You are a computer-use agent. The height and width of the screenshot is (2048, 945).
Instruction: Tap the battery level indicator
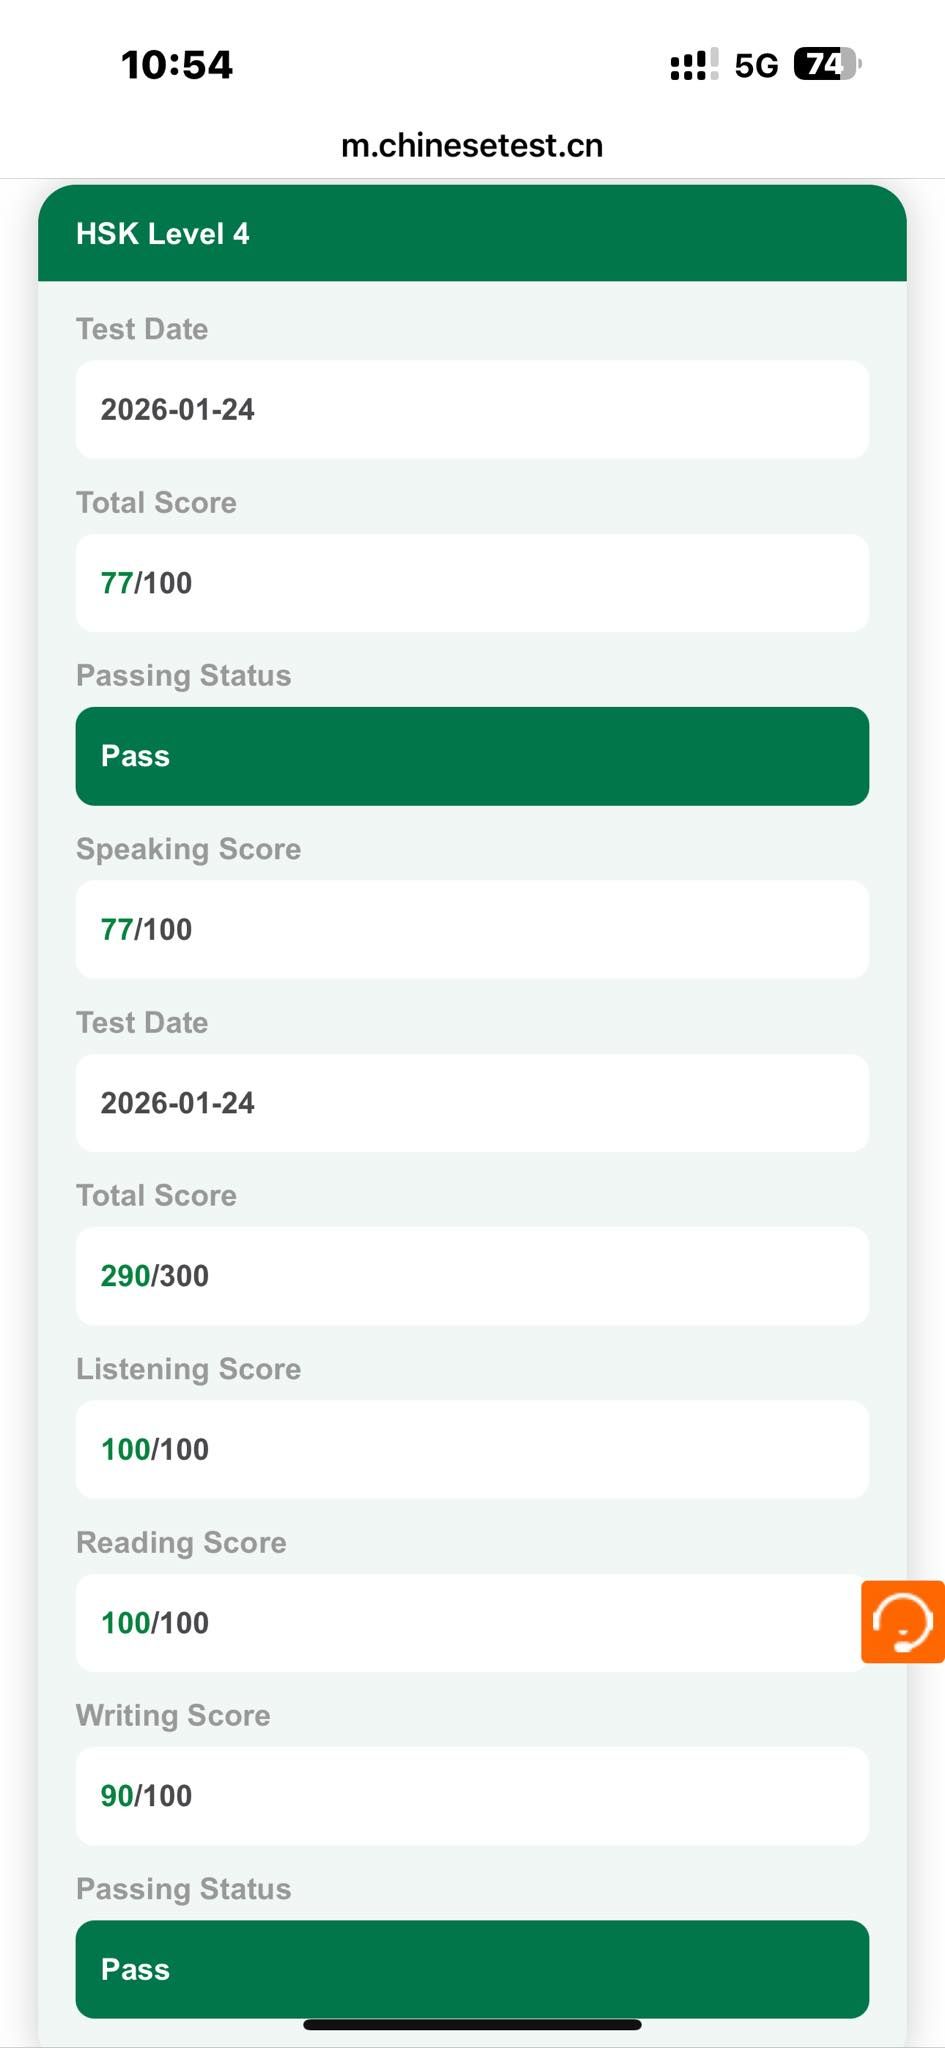(826, 65)
